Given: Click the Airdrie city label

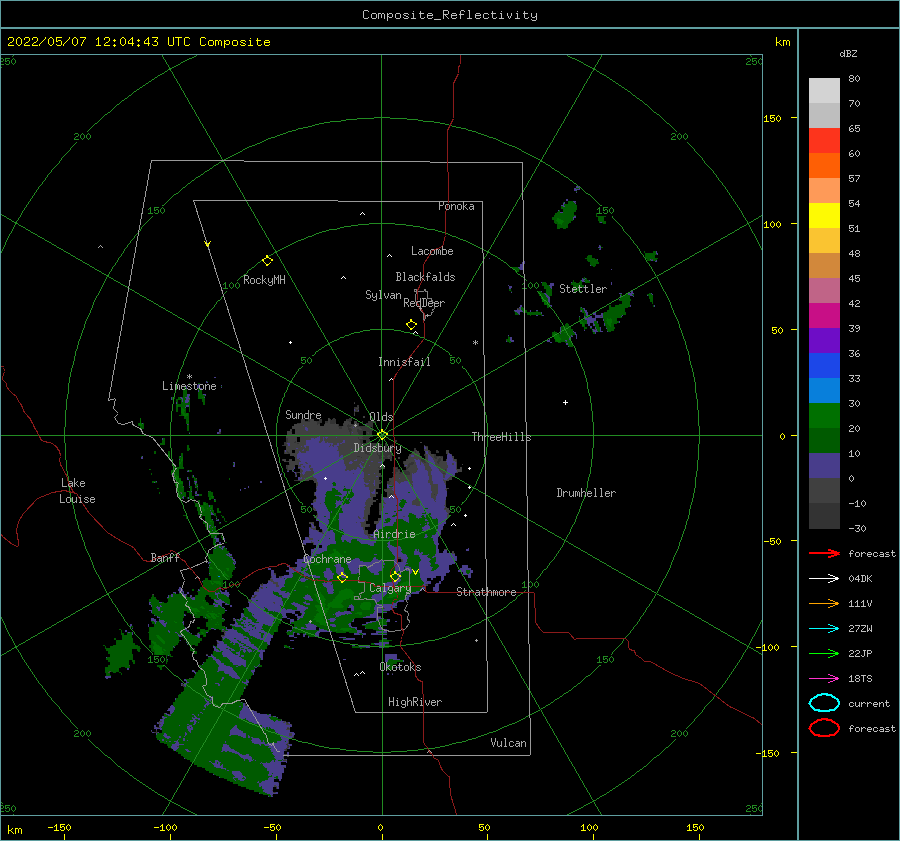Looking at the screenshot, I should pyautogui.click(x=394, y=534).
